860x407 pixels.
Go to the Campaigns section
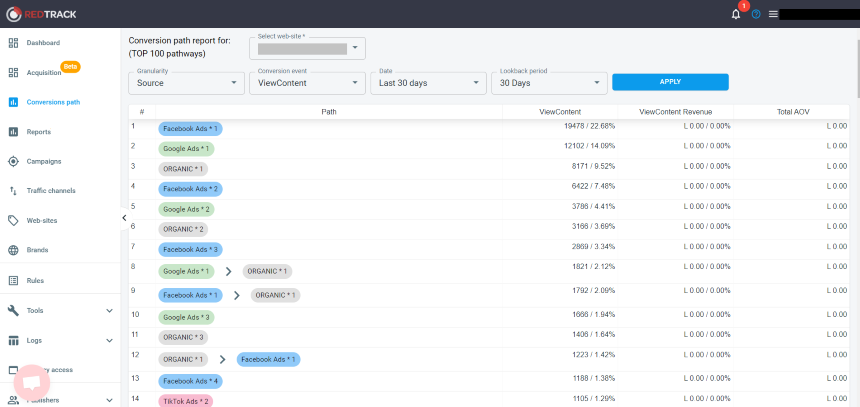44,162
